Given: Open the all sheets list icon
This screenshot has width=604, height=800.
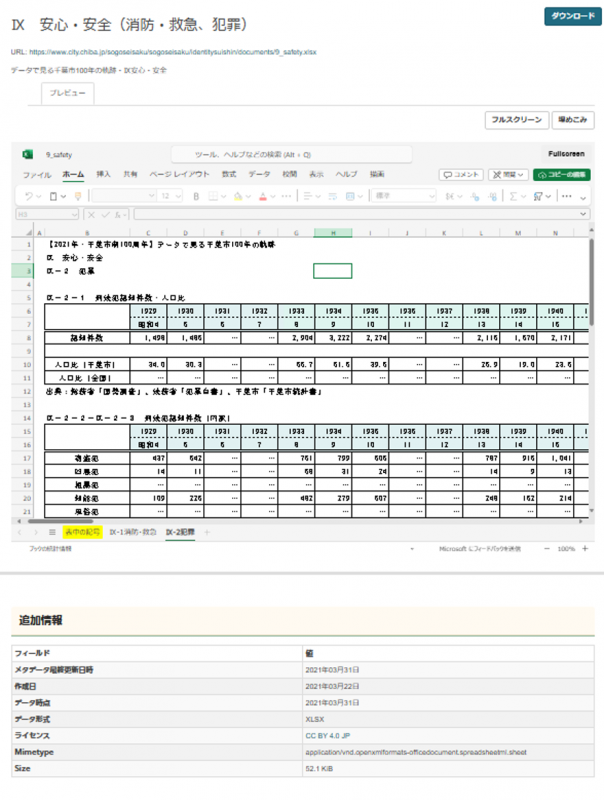Looking at the screenshot, I should point(50,532).
